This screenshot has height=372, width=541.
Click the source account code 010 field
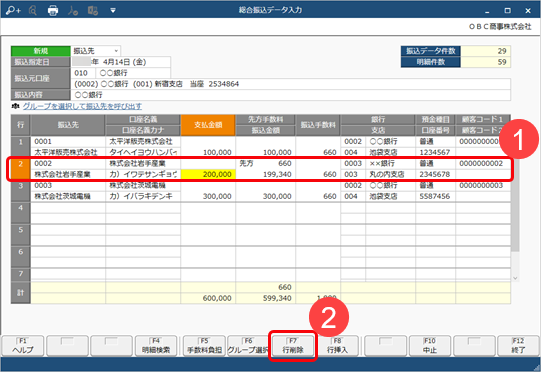click(83, 73)
